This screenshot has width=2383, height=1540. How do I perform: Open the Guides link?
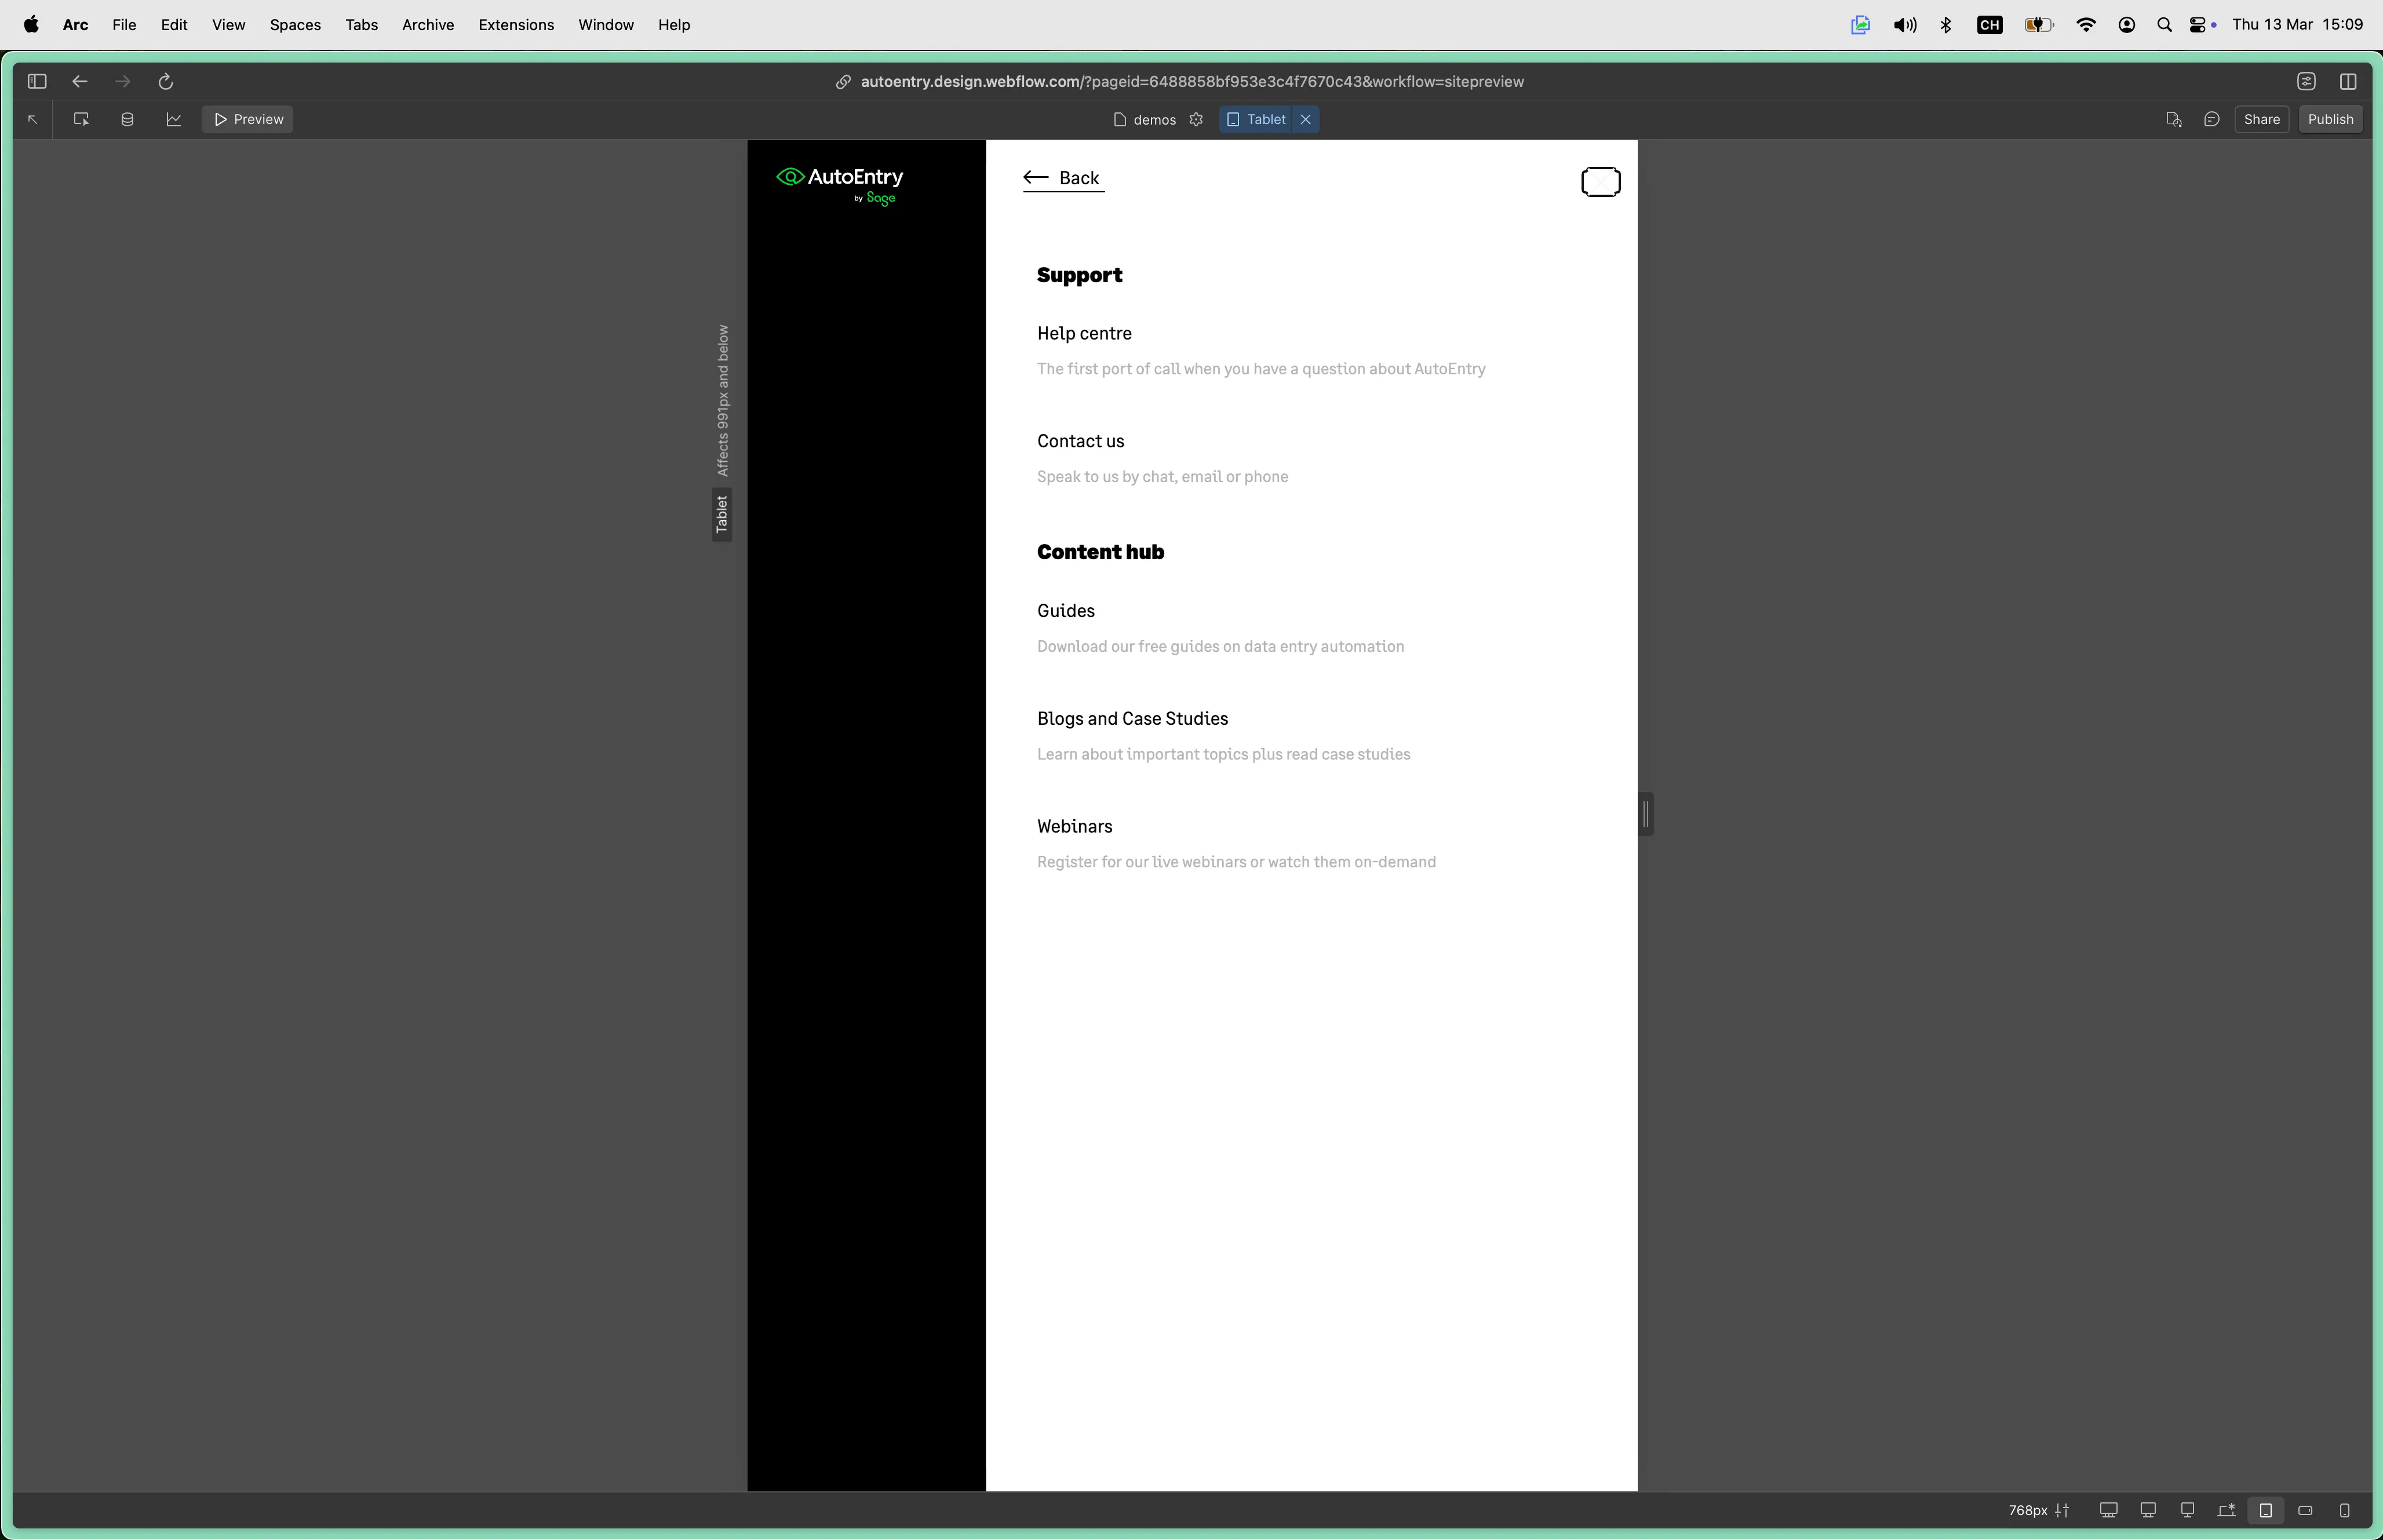tap(1065, 611)
